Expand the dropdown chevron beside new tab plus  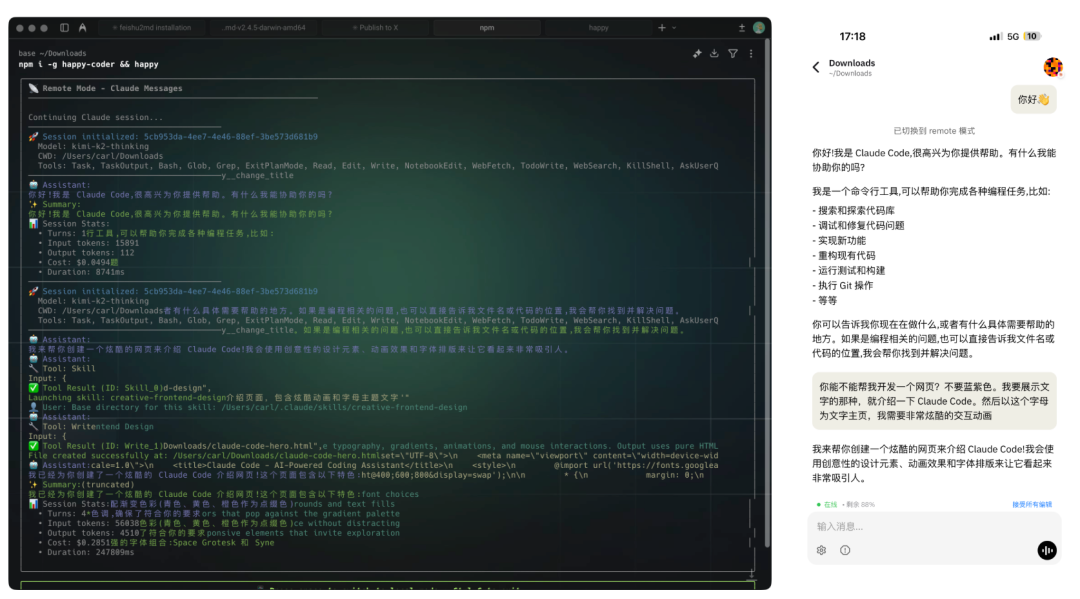[674, 28]
